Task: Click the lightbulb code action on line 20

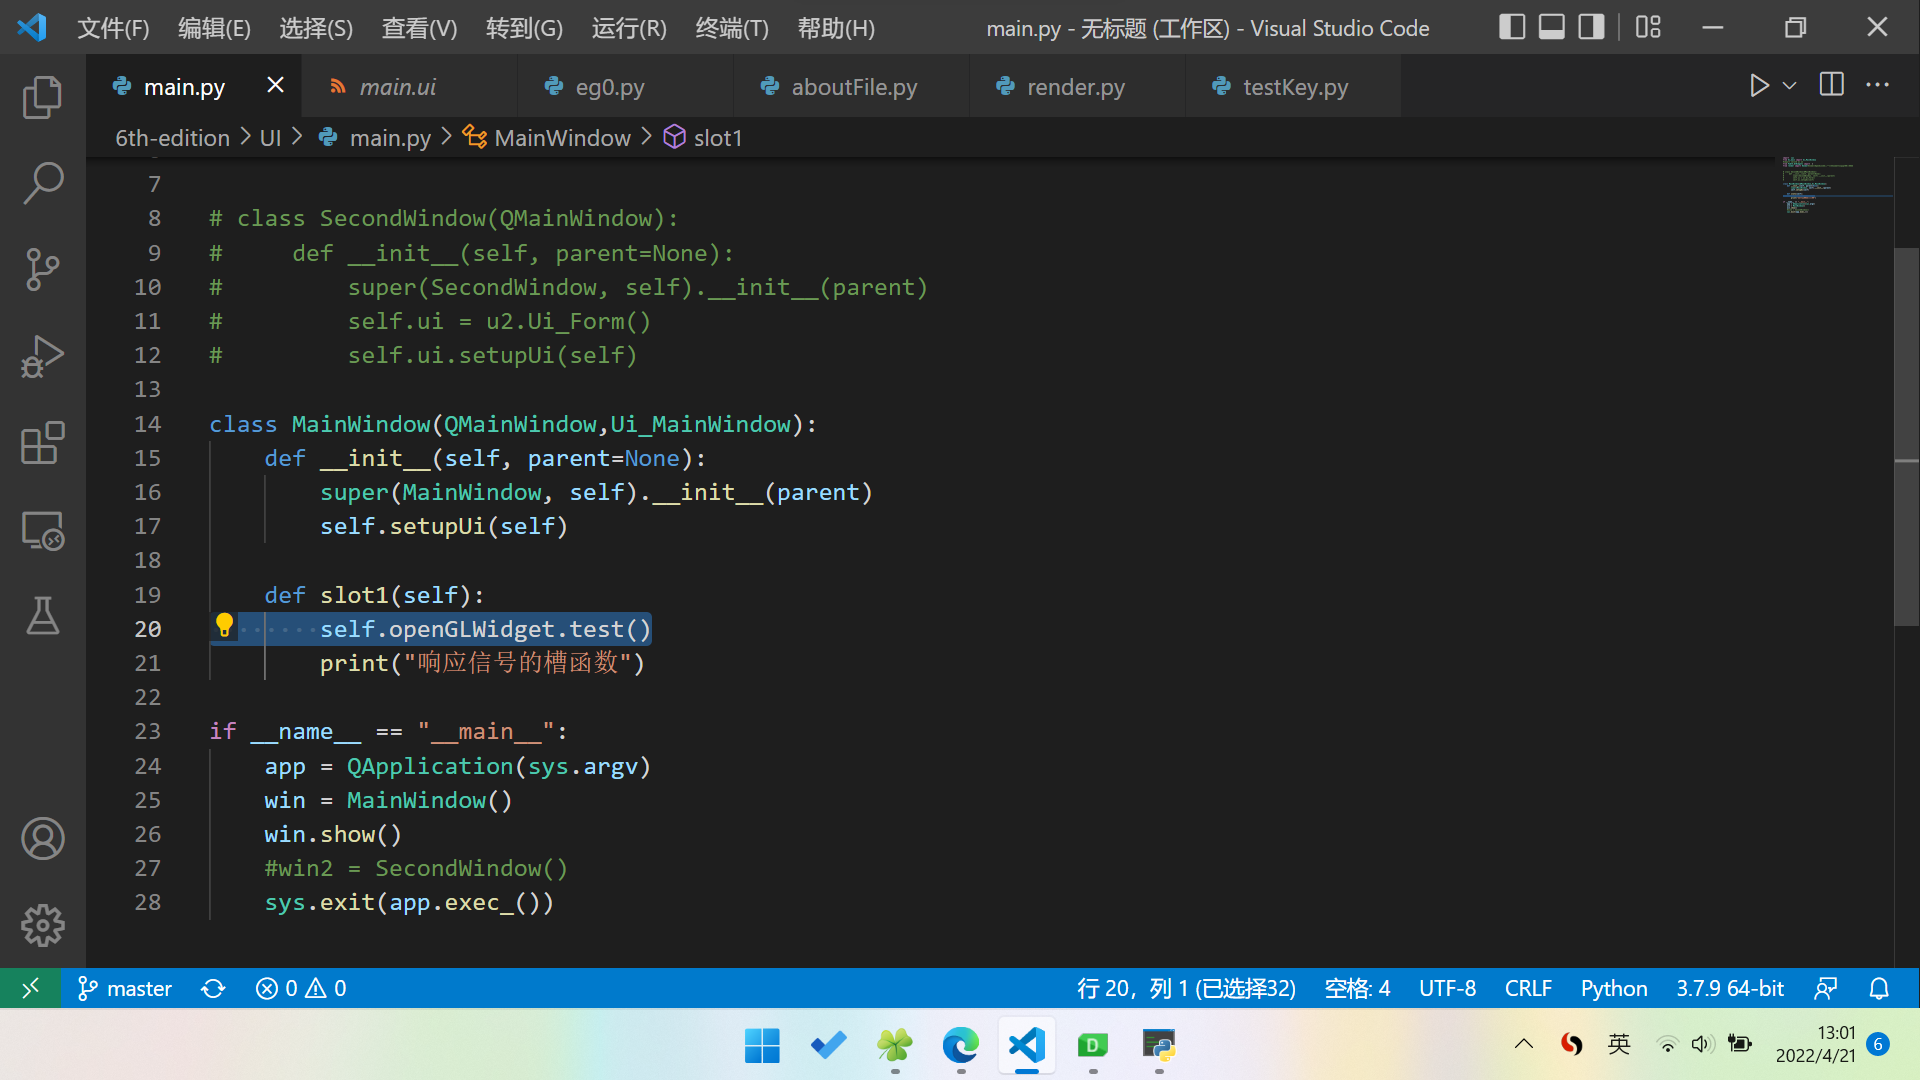Action: [x=224, y=626]
